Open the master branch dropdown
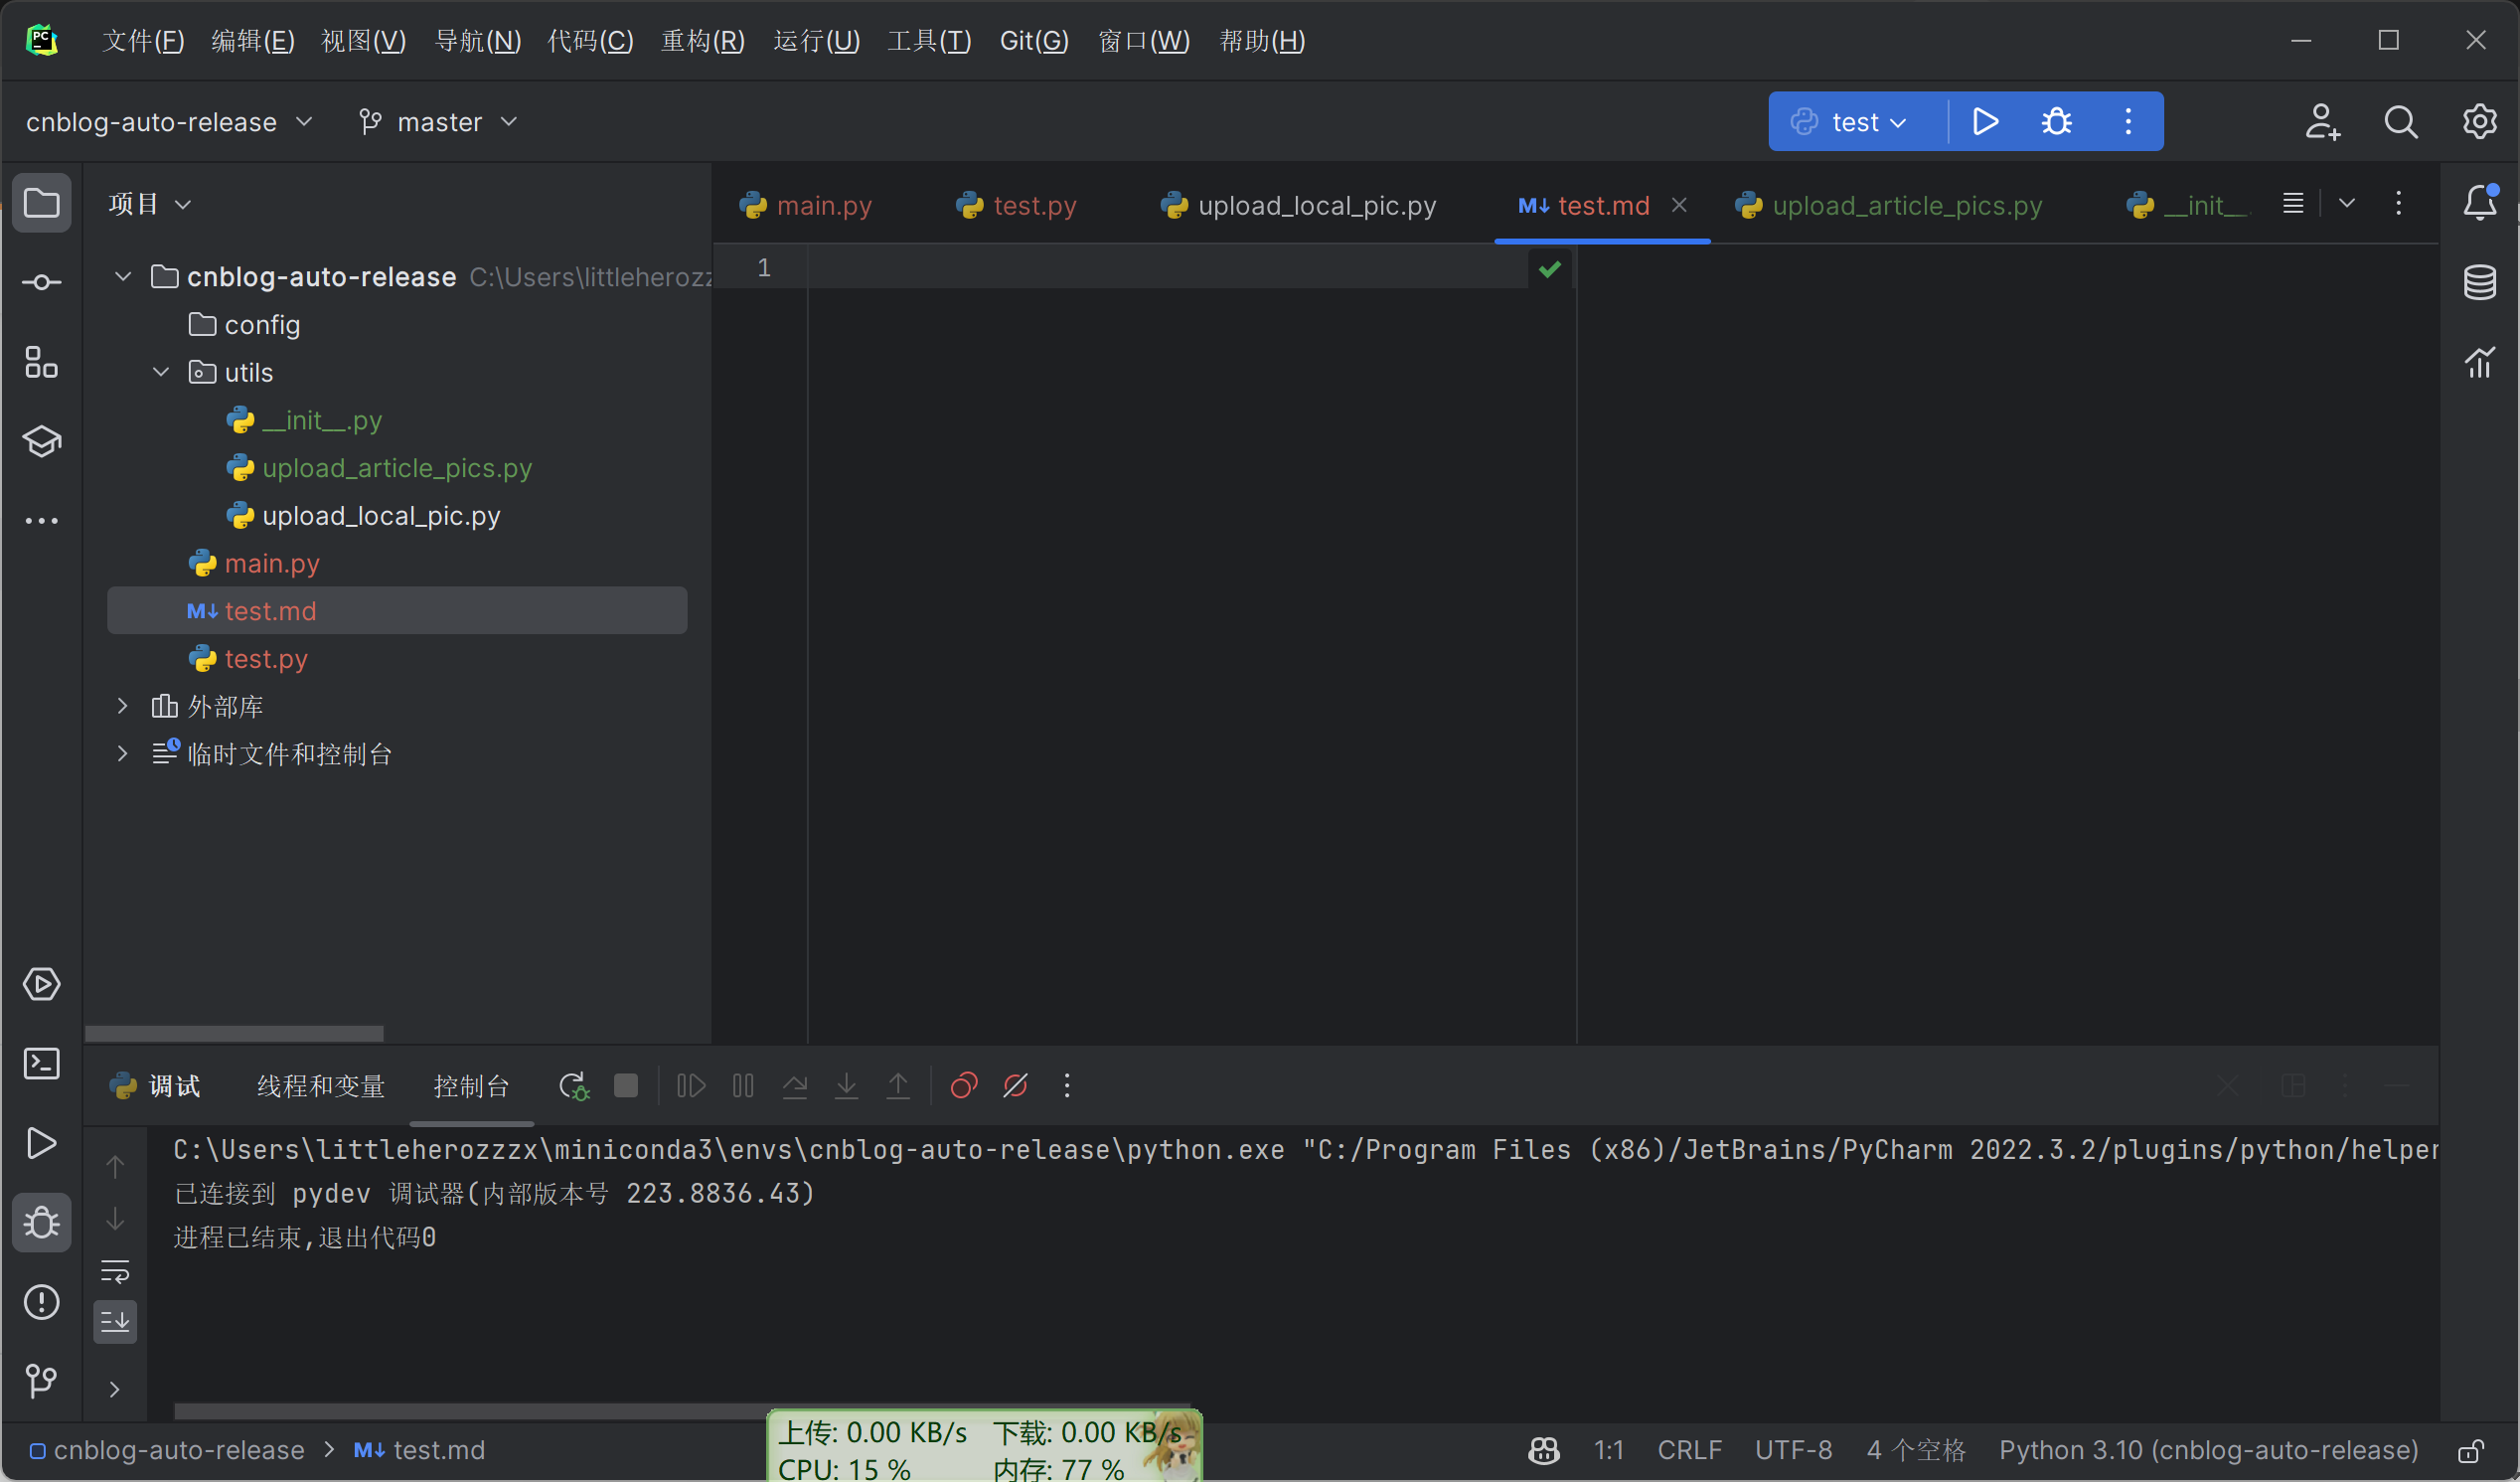 click(438, 122)
